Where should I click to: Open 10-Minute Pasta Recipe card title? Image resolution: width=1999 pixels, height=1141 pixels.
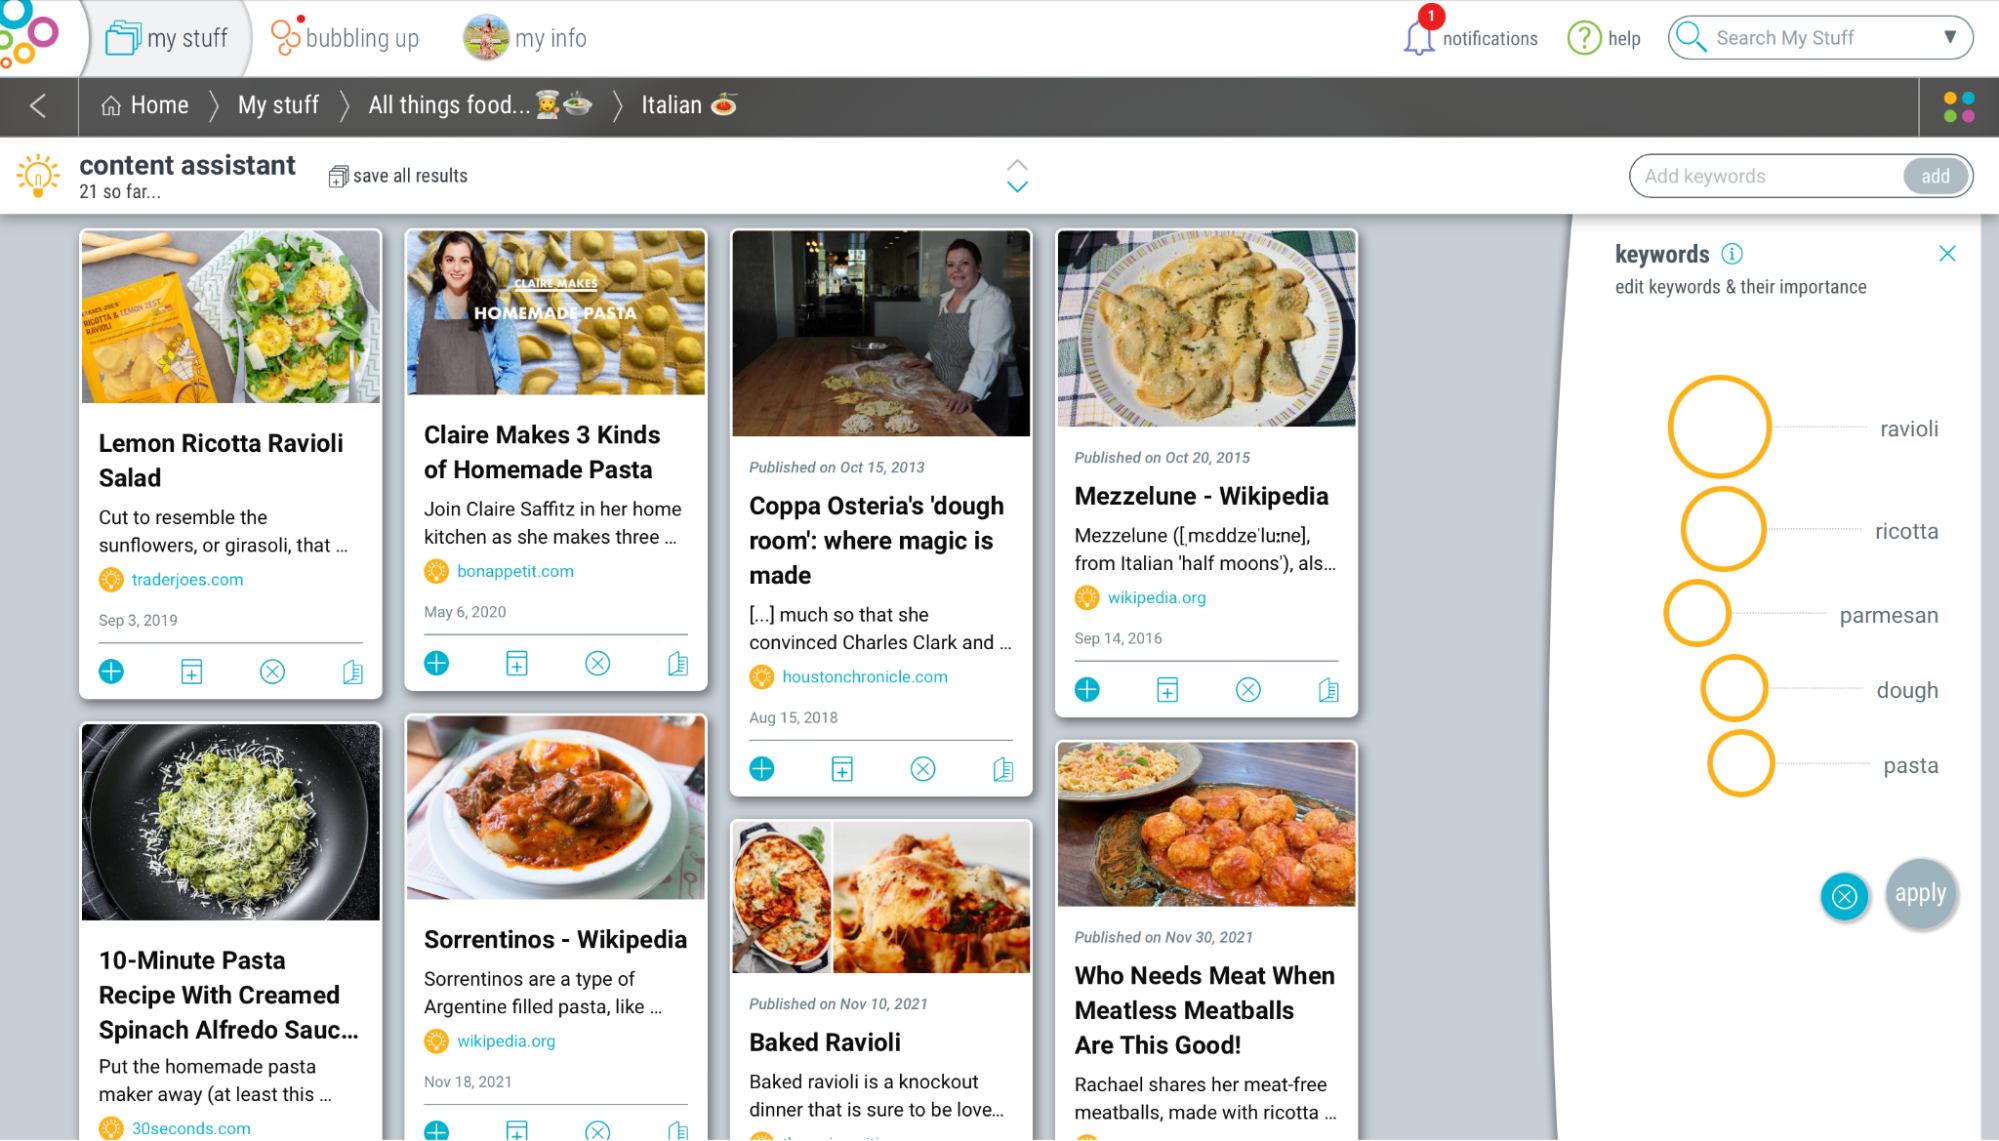pyautogui.click(x=228, y=995)
